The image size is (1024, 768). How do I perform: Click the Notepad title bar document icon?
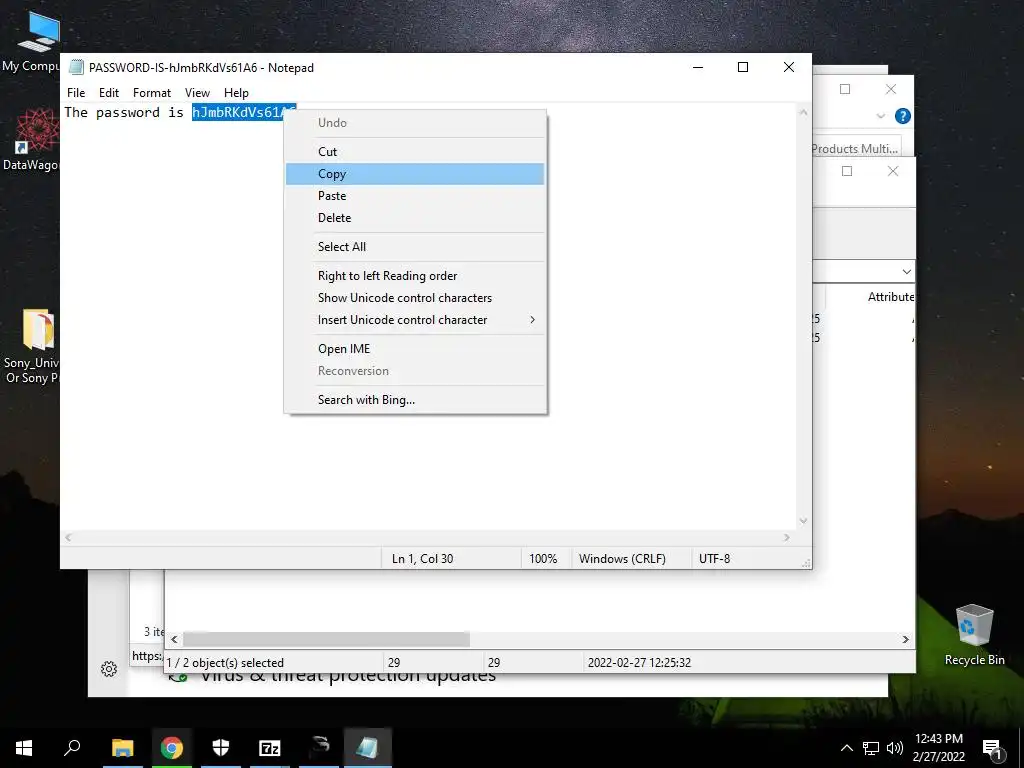pyautogui.click(x=76, y=67)
